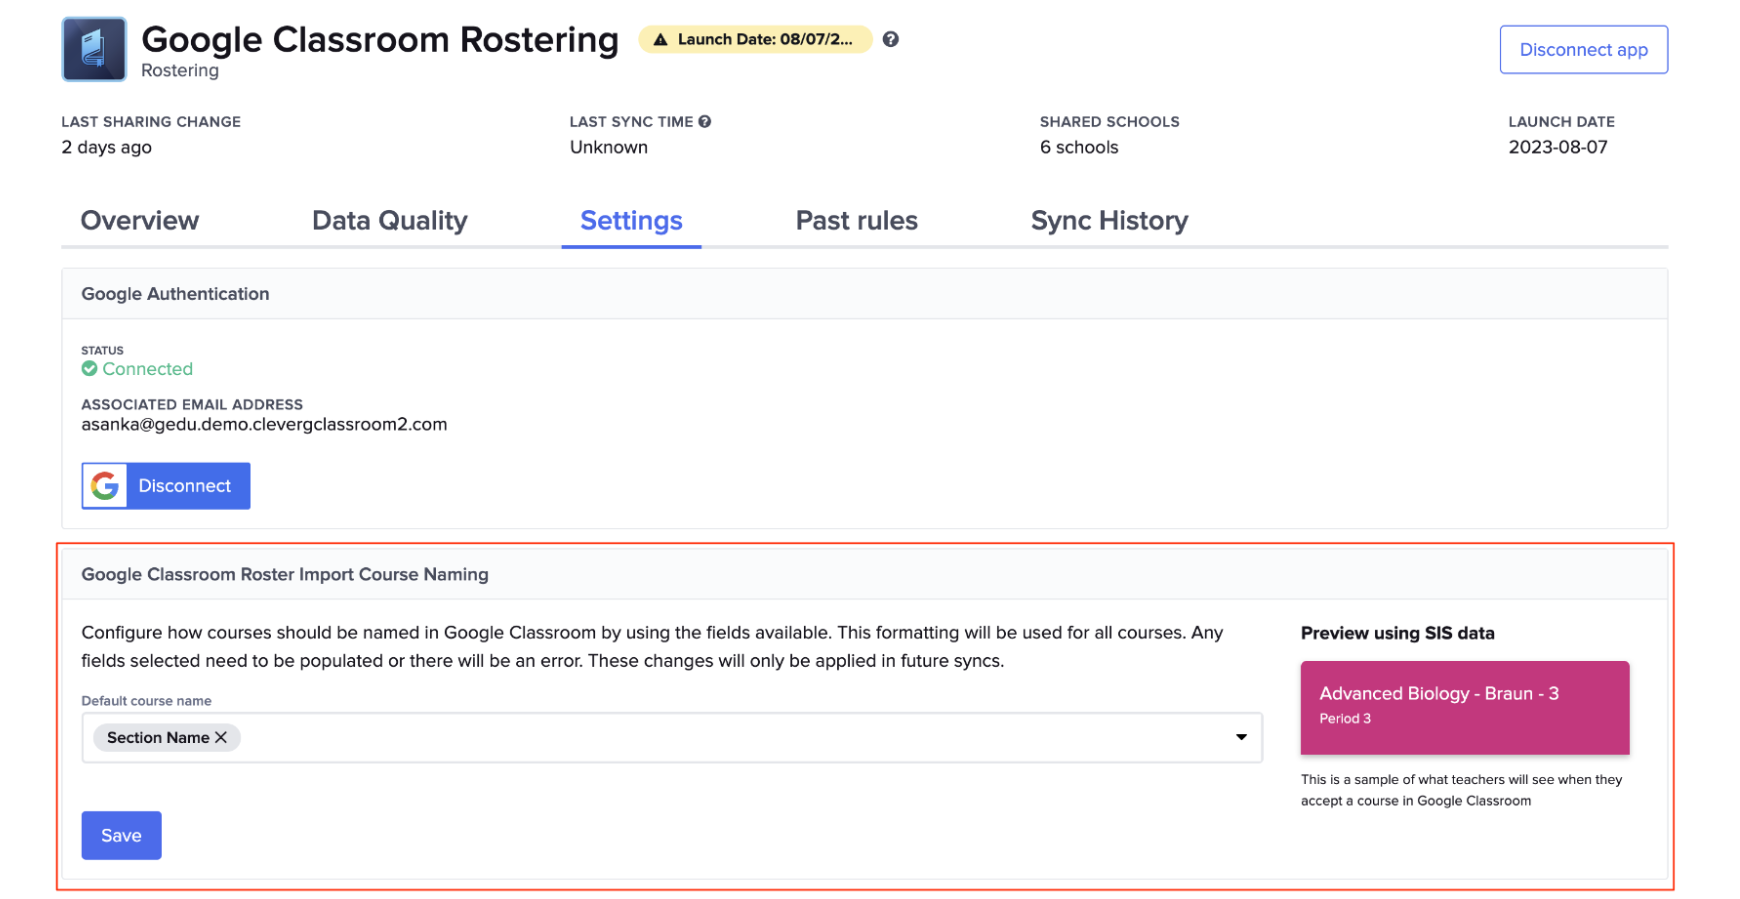Click the 'Preview using SIS data' heading

1398,633
